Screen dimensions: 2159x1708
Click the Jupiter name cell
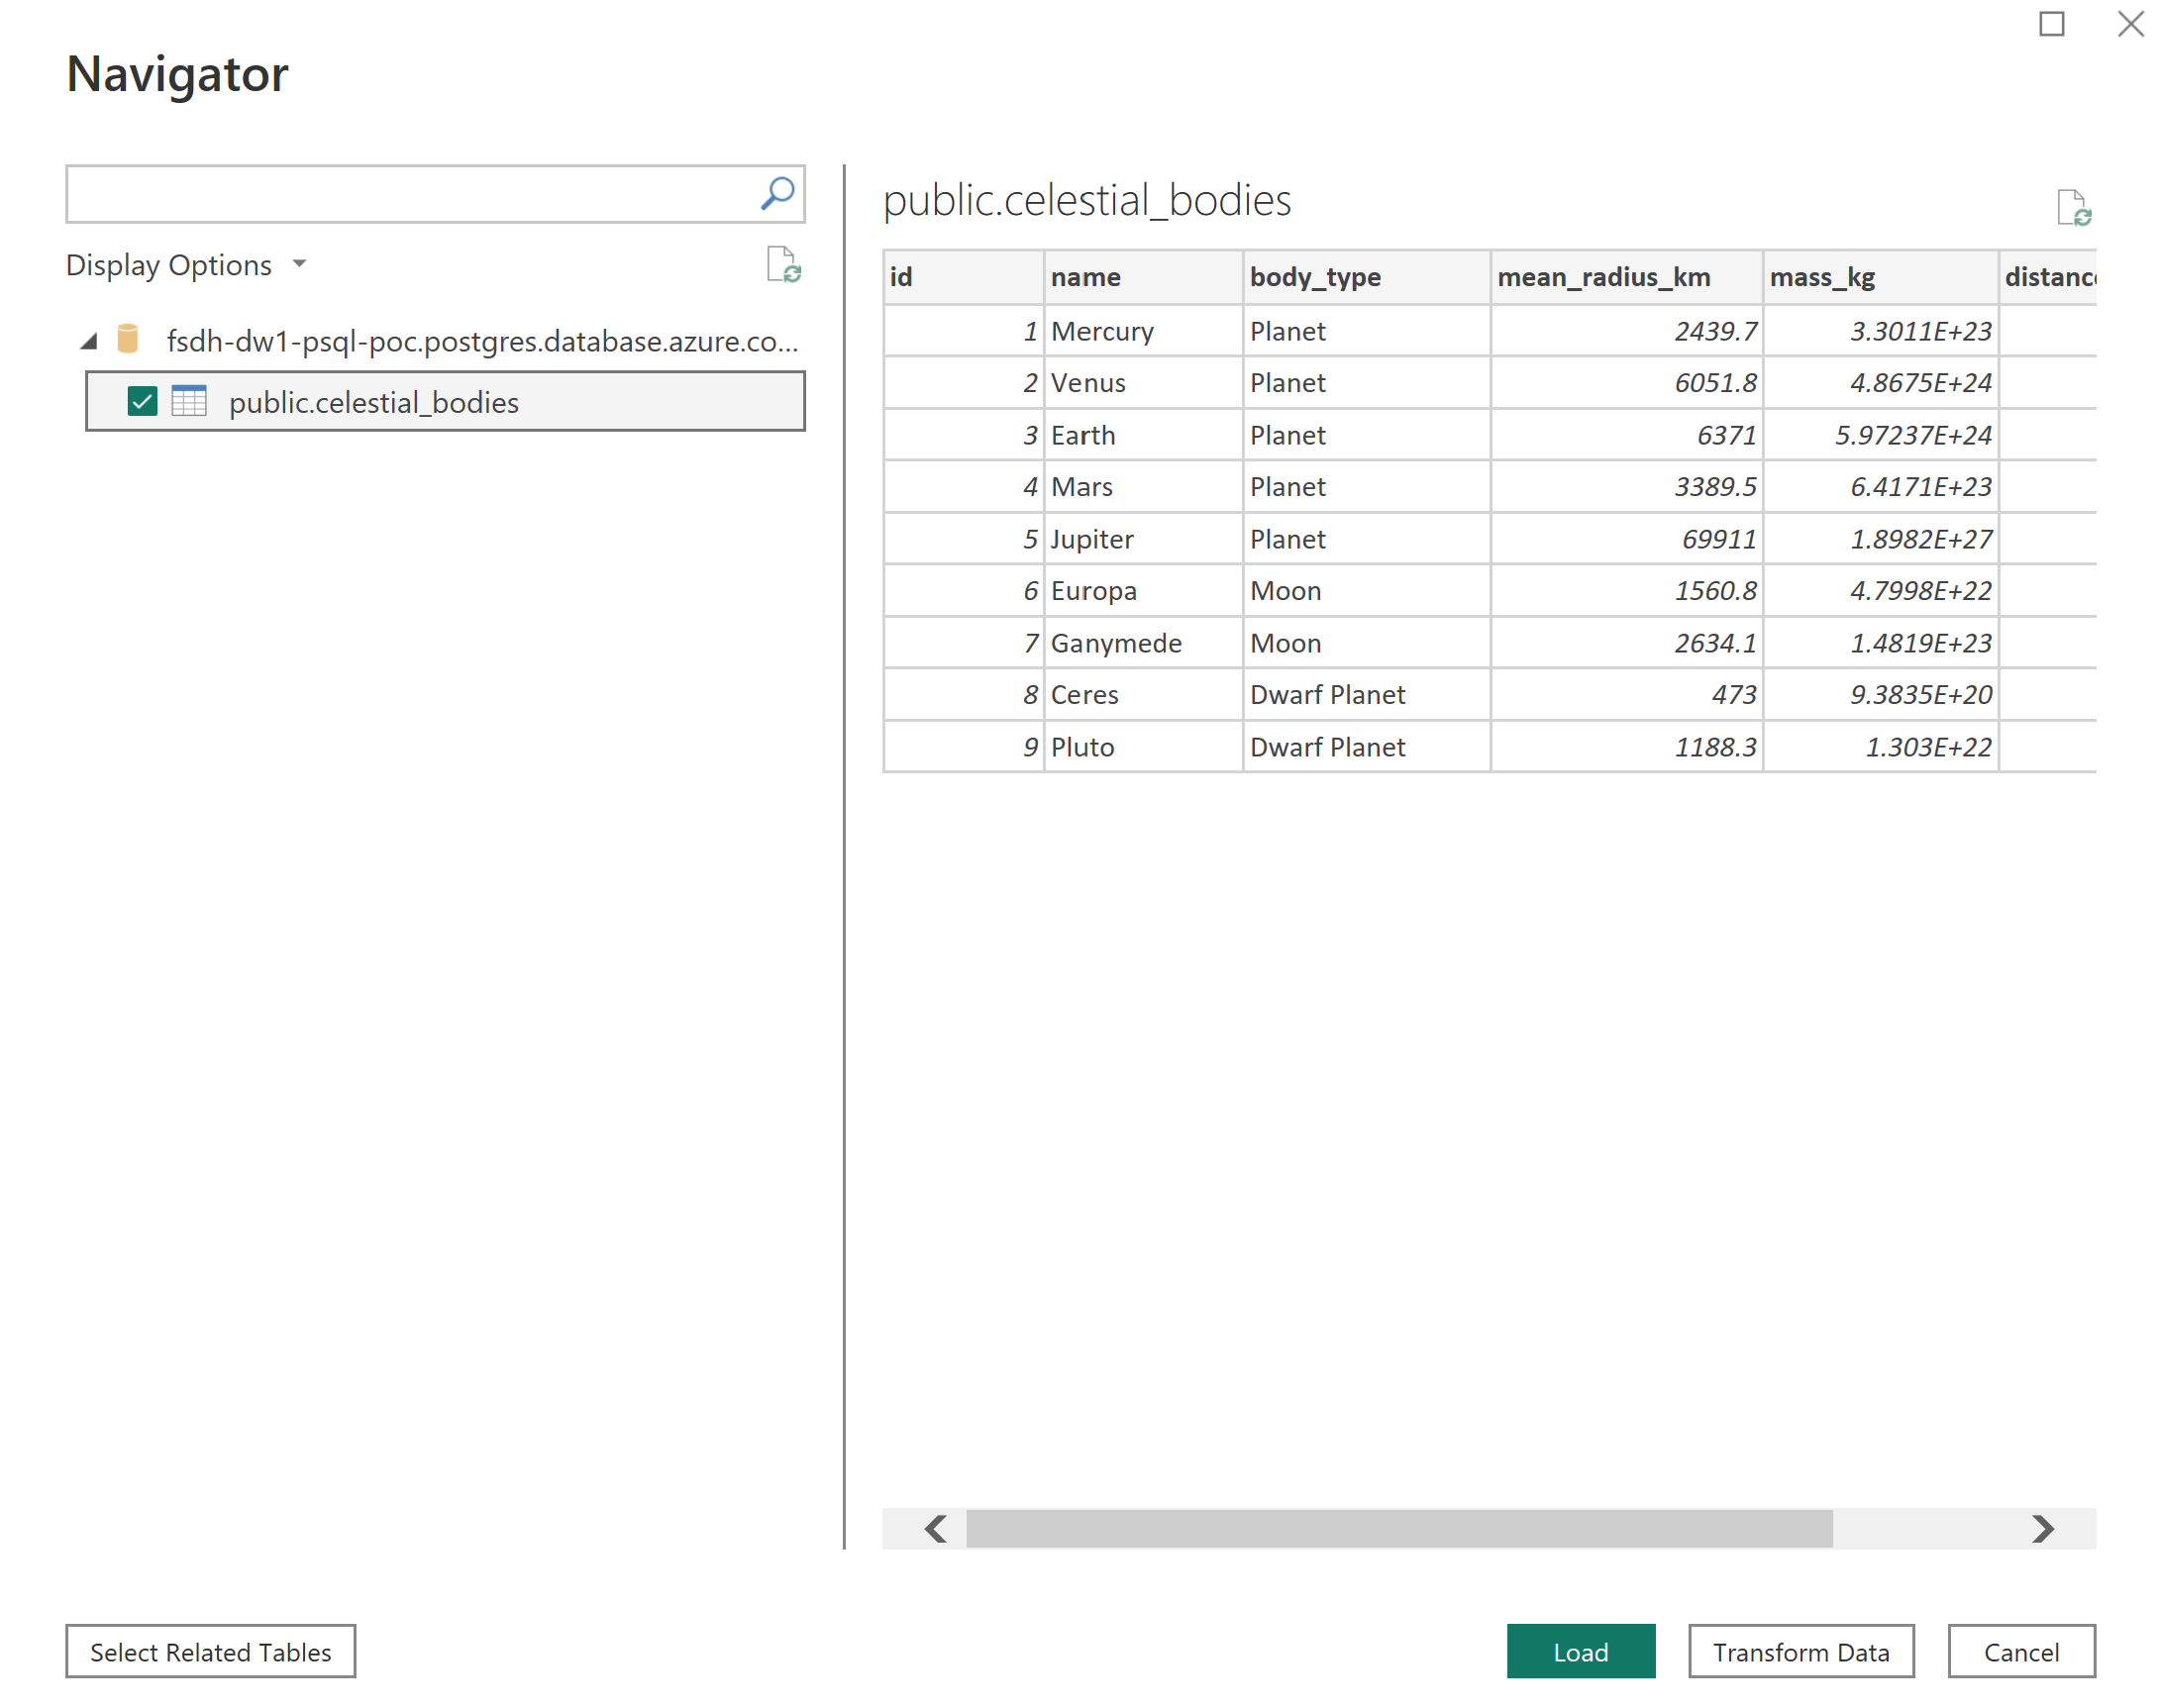pos(1143,539)
